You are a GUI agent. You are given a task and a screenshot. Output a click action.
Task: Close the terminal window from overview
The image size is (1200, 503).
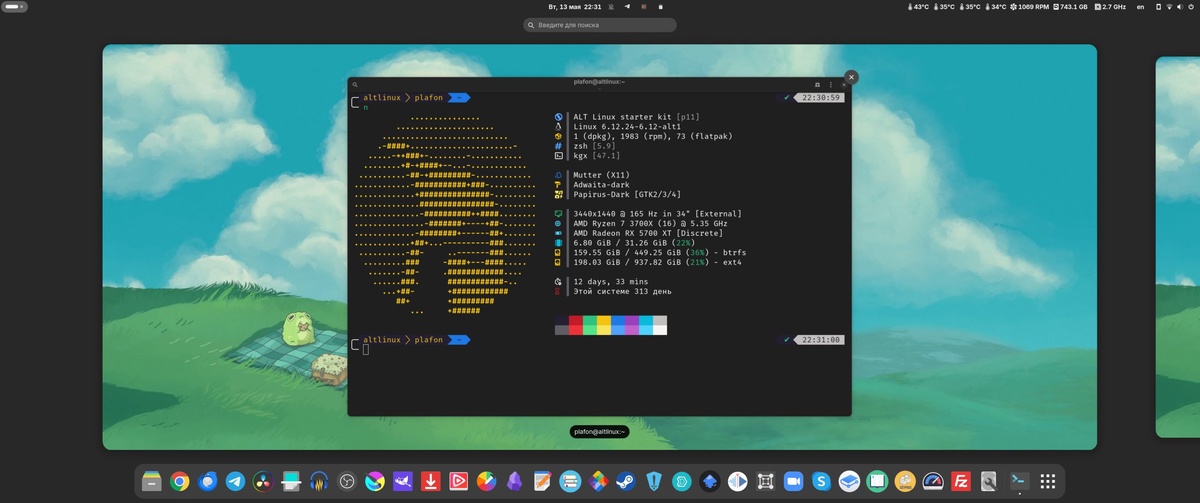click(x=851, y=77)
